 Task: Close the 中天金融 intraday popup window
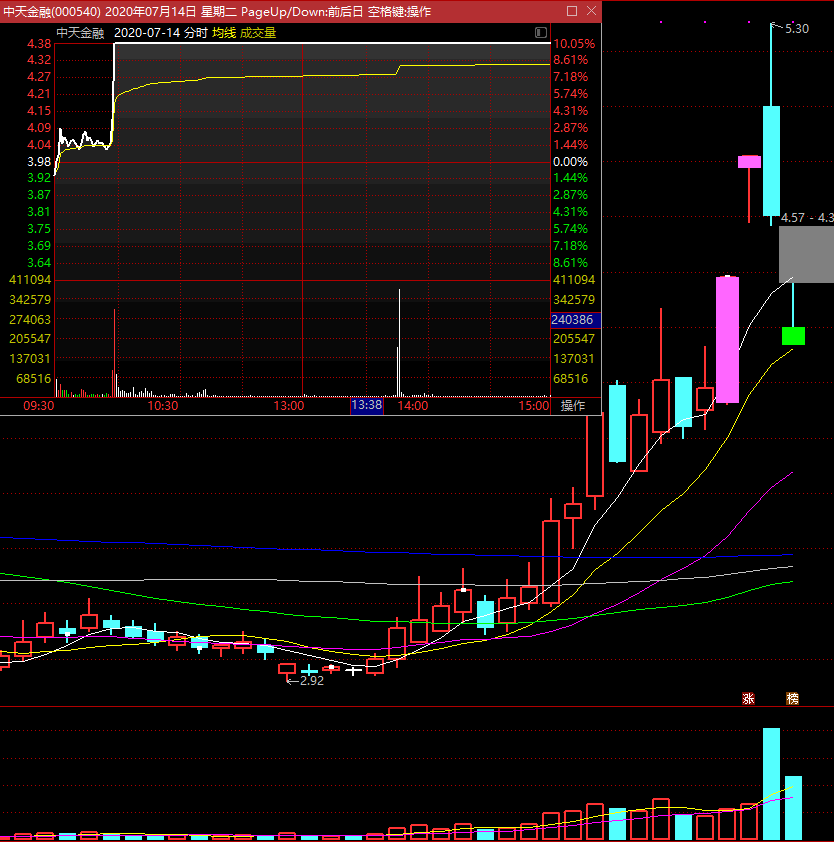pos(590,11)
